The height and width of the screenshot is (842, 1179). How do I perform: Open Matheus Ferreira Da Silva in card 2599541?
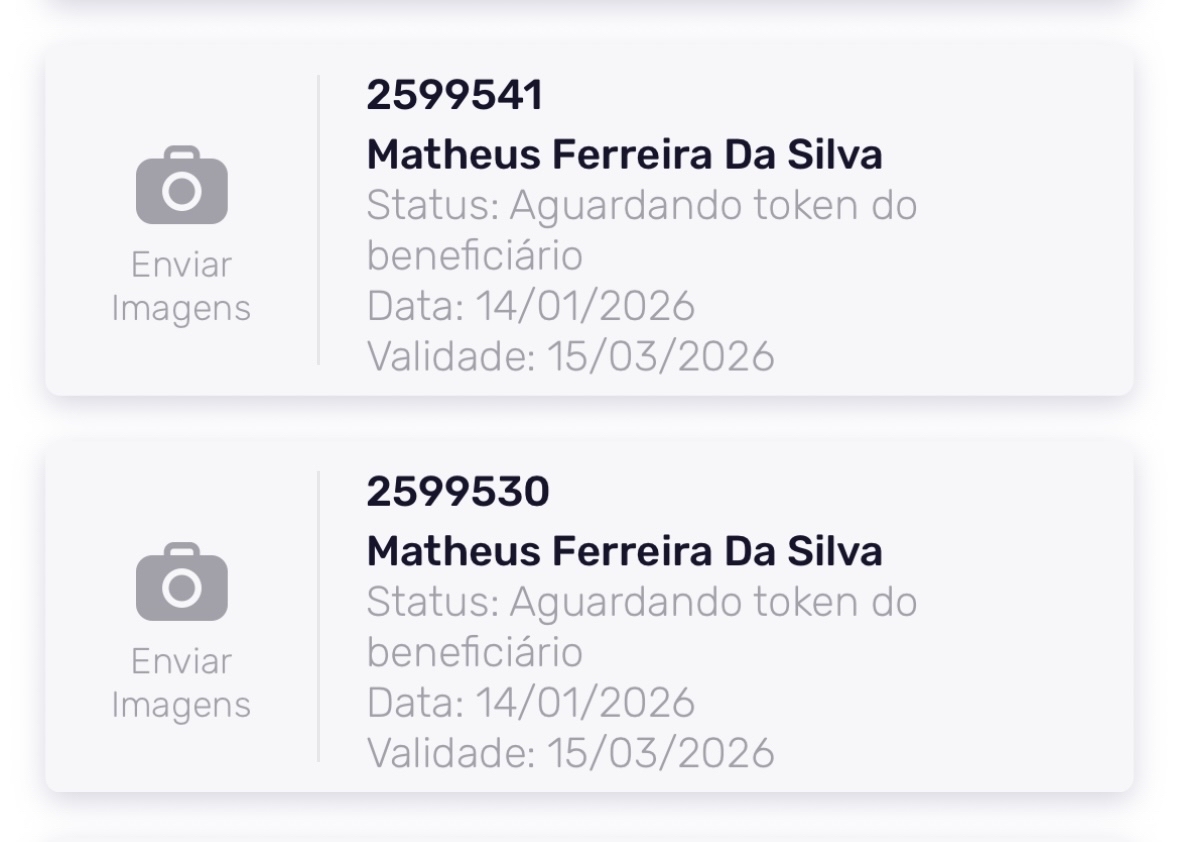624,155
